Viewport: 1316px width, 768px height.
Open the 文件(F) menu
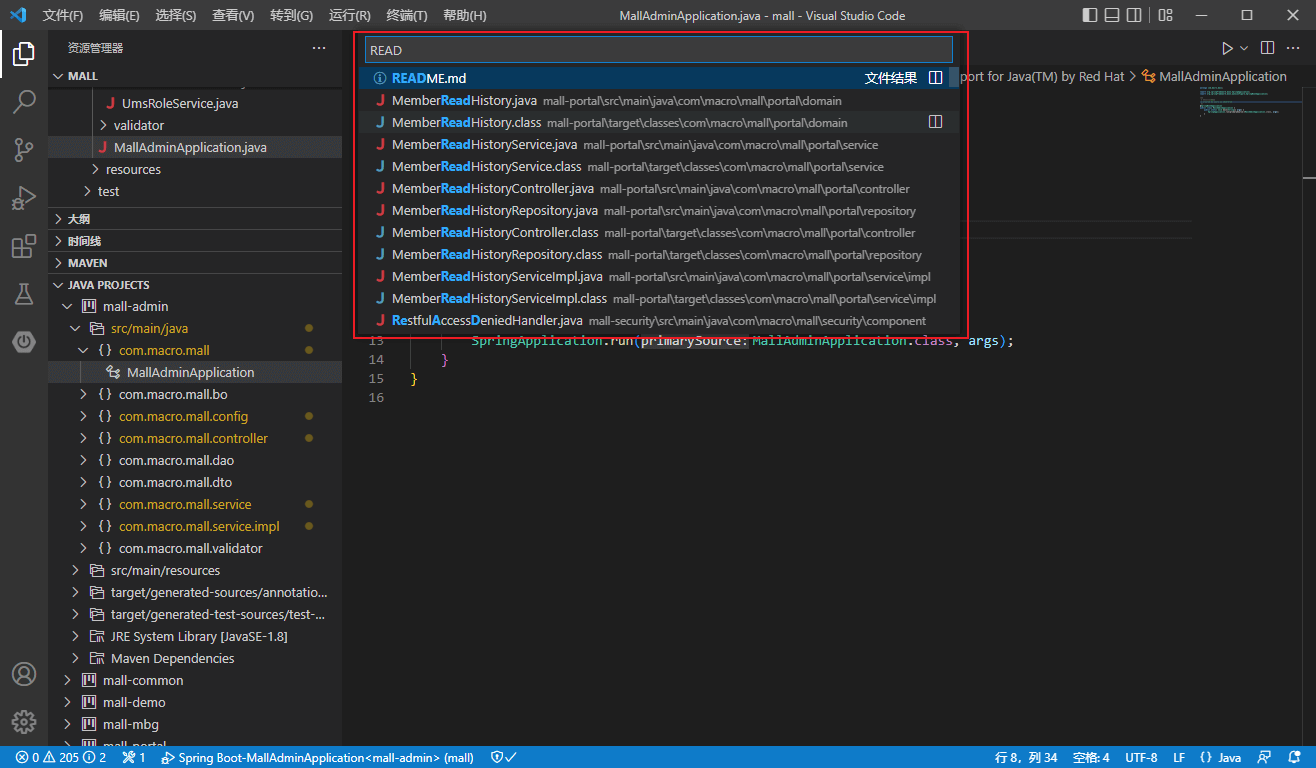click(63, 15)
